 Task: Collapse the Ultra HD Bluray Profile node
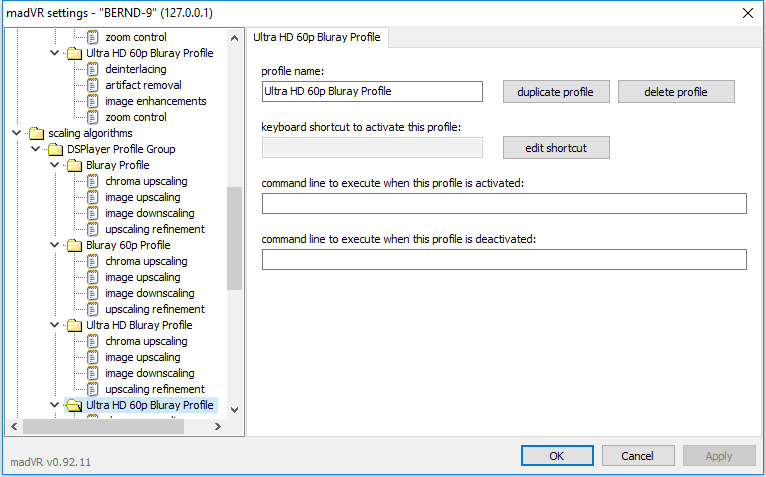(x=55, y=325)
